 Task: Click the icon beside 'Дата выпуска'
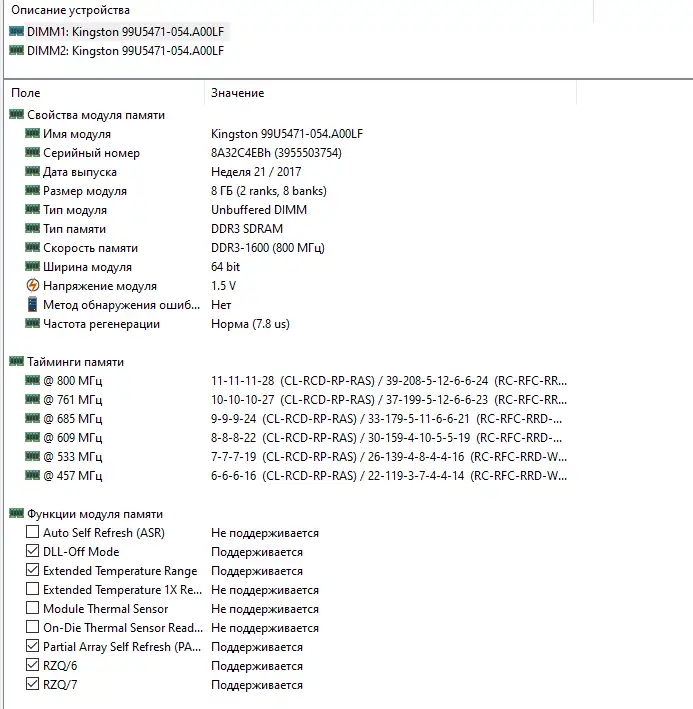[x=32, y=171]
